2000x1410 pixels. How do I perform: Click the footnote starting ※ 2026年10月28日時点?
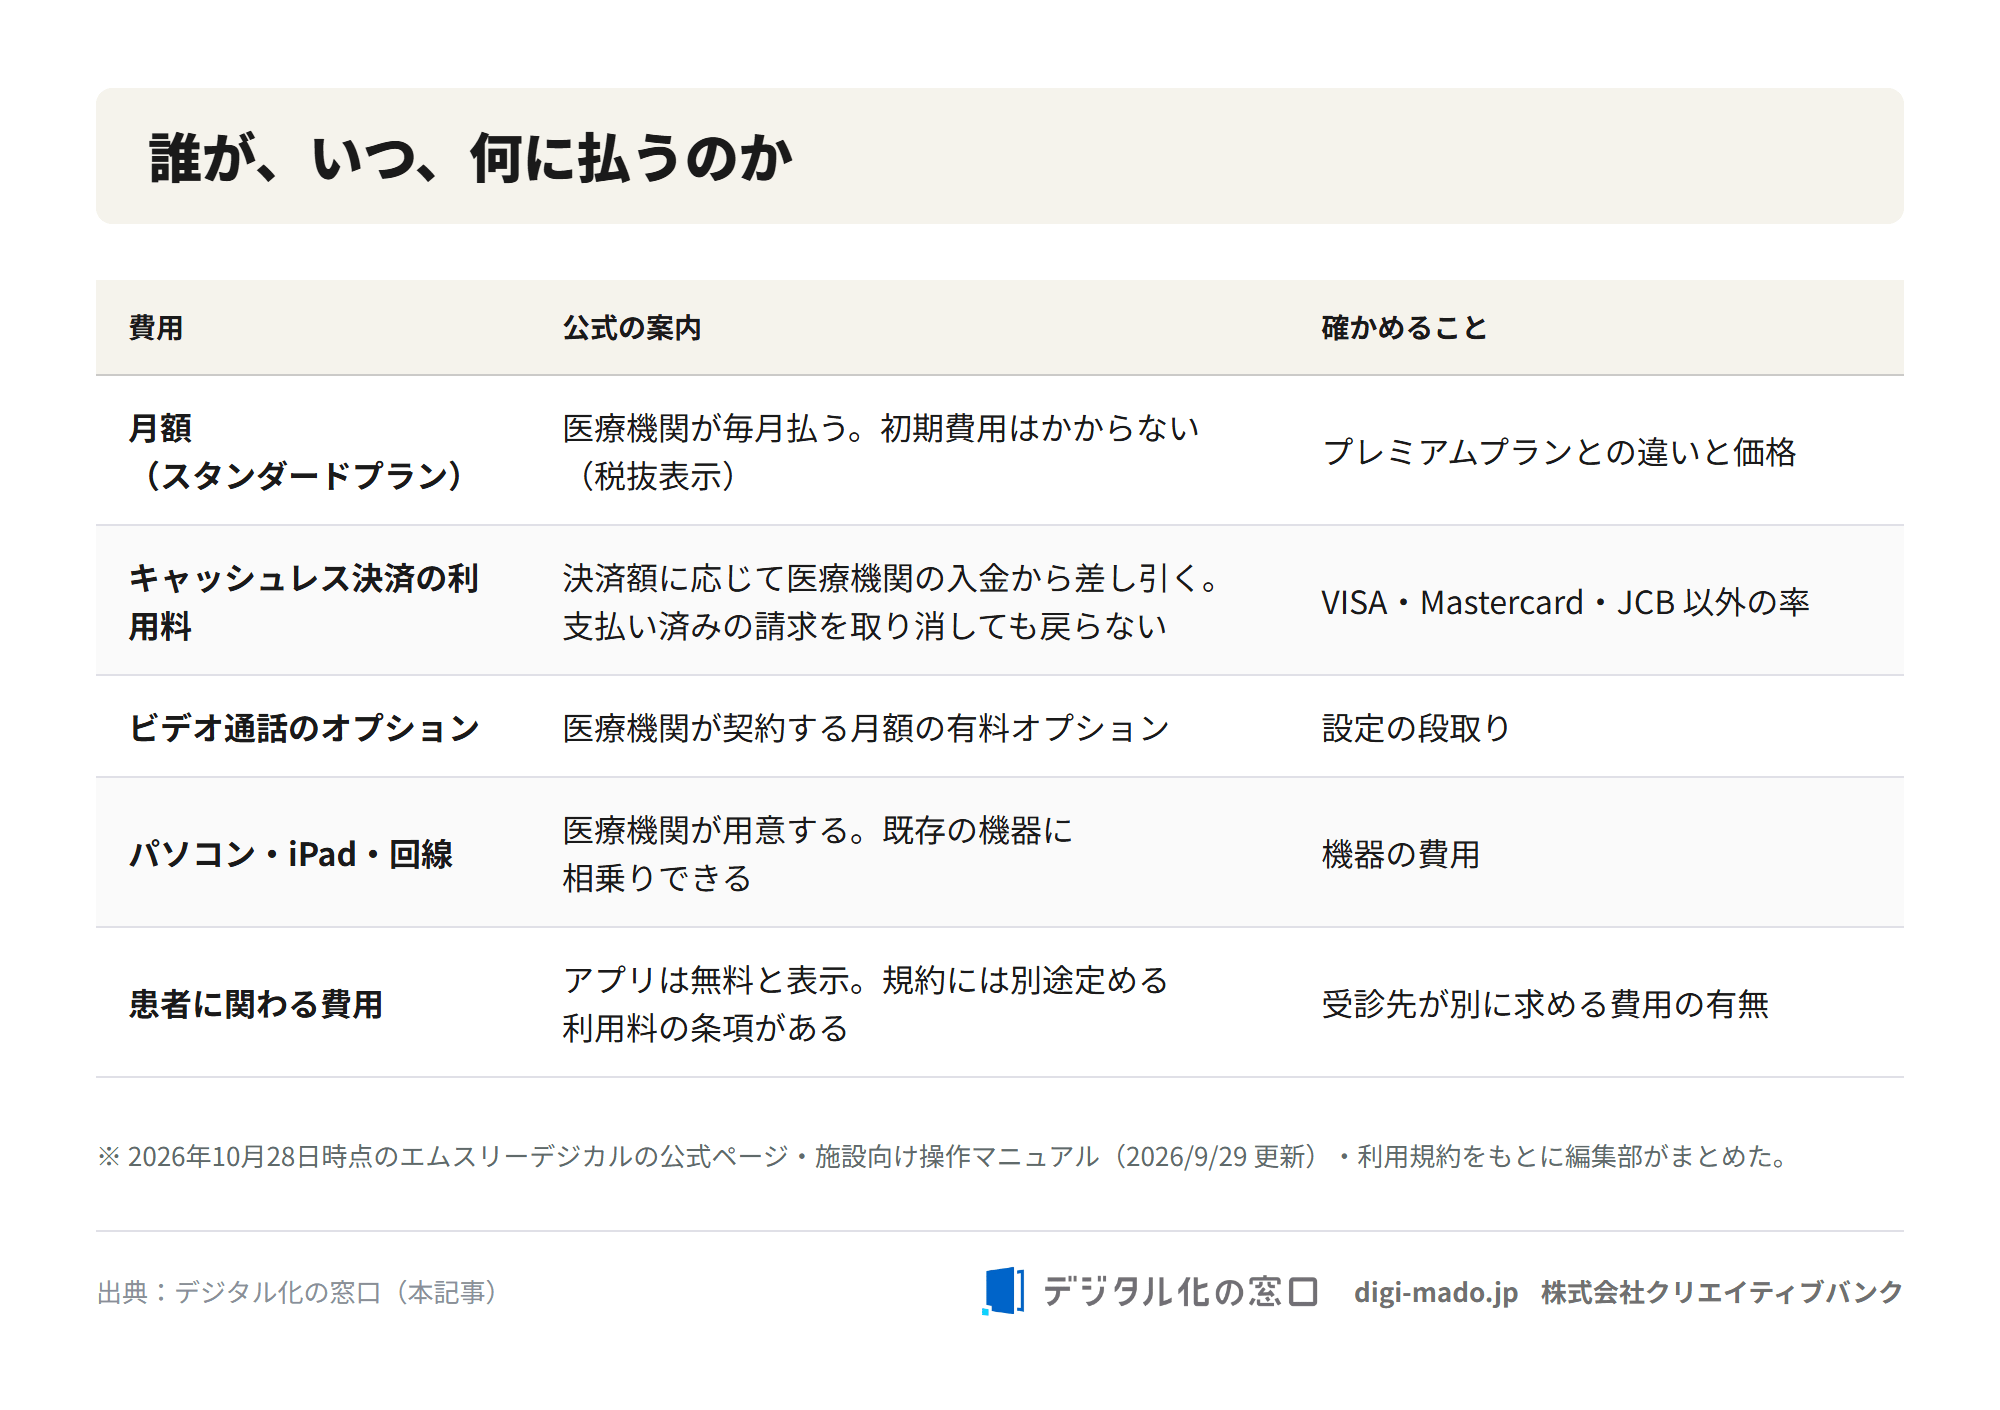click(942, 1157)
